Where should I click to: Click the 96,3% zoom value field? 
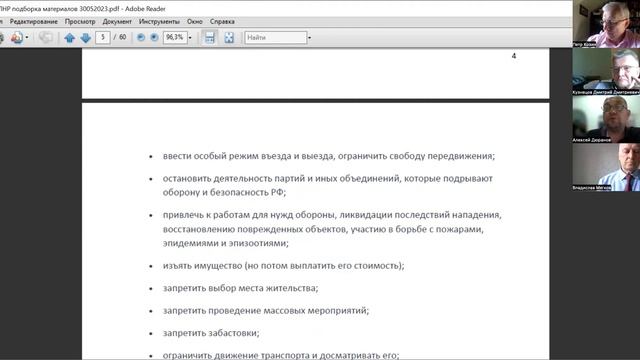tap(175, 38)
